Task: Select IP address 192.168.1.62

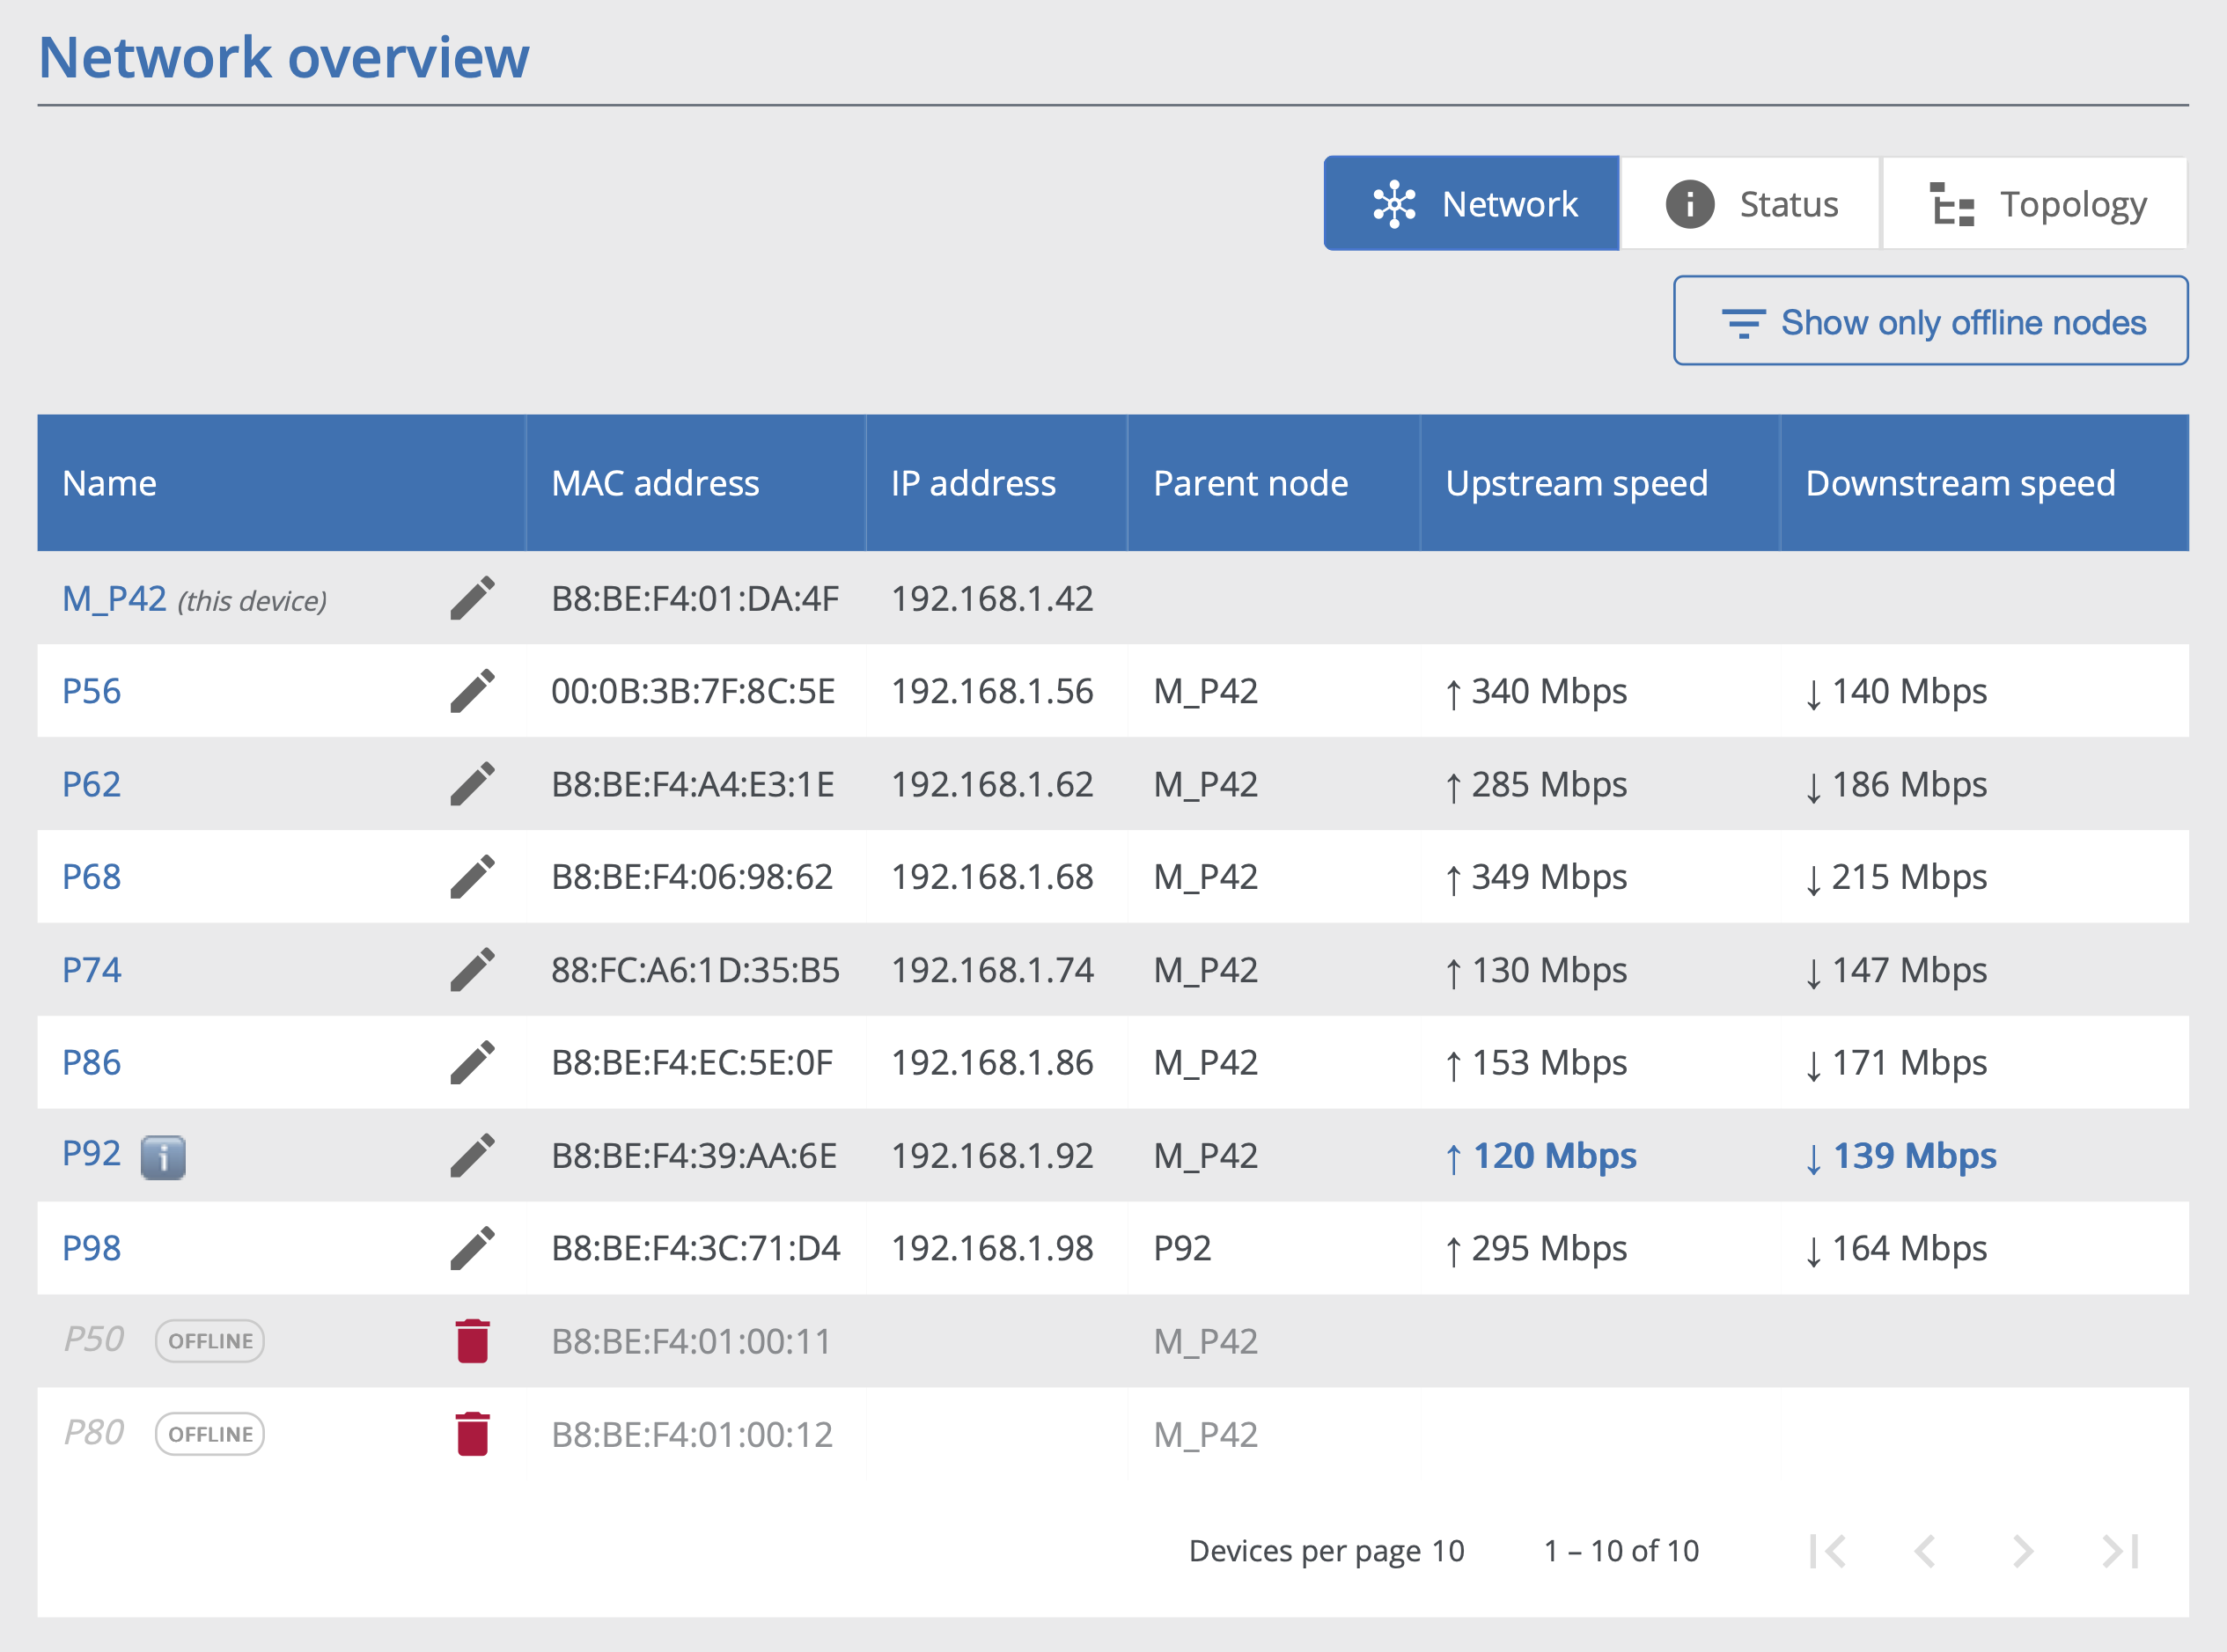Action: coord(992,784)
